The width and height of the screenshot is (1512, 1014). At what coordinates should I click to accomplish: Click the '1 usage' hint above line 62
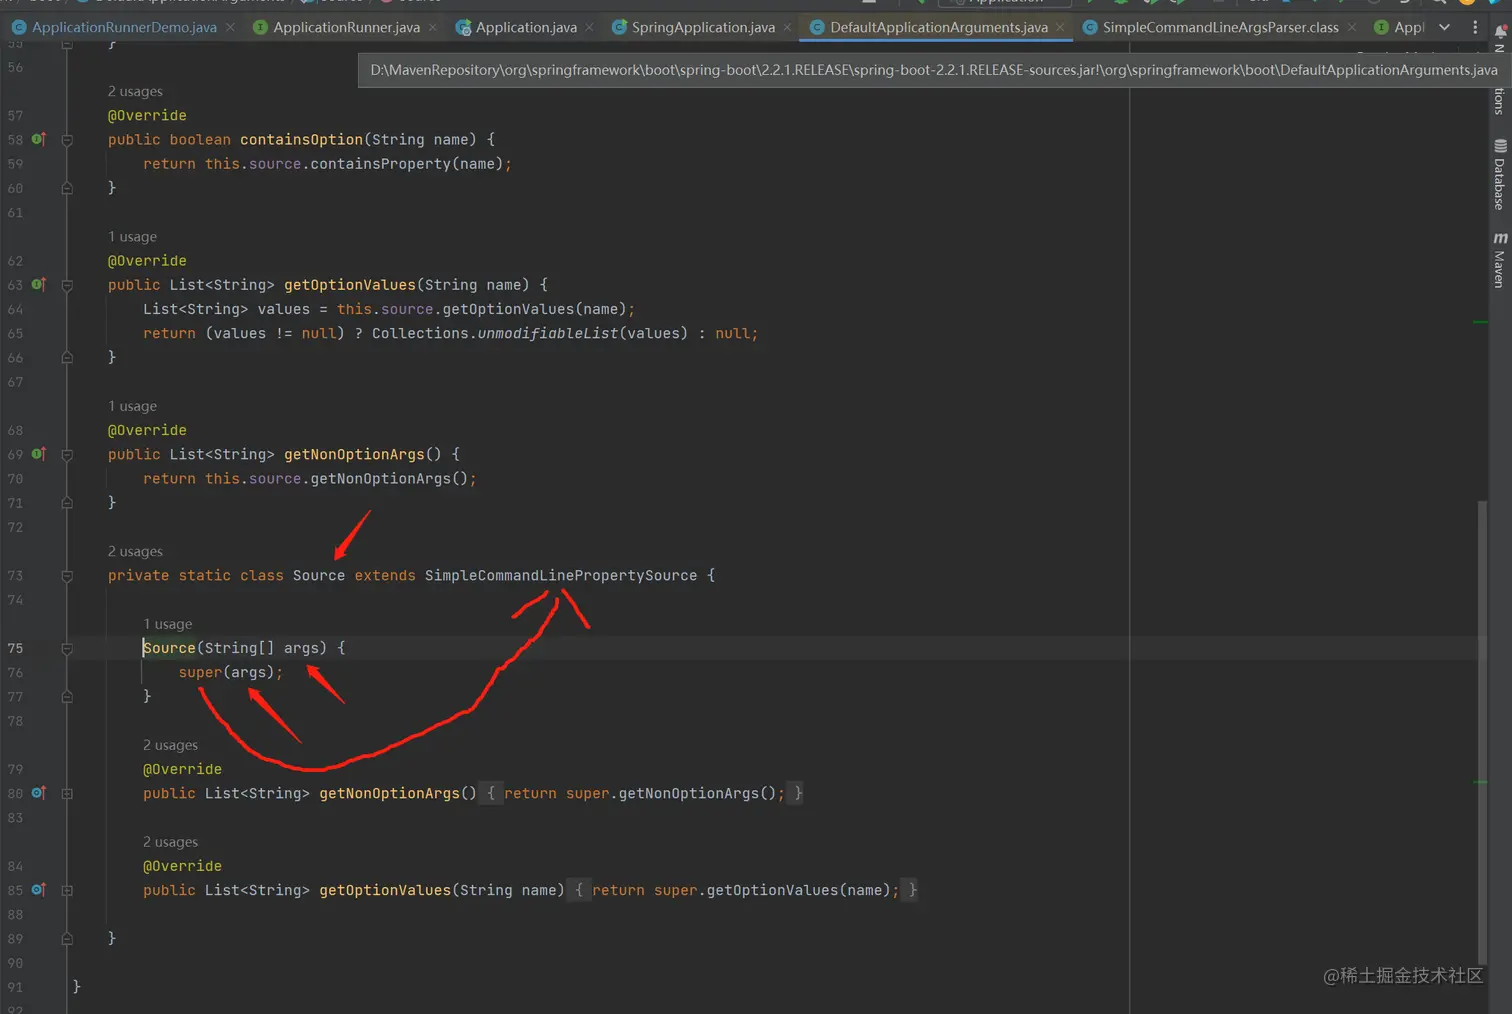(132, 237)
